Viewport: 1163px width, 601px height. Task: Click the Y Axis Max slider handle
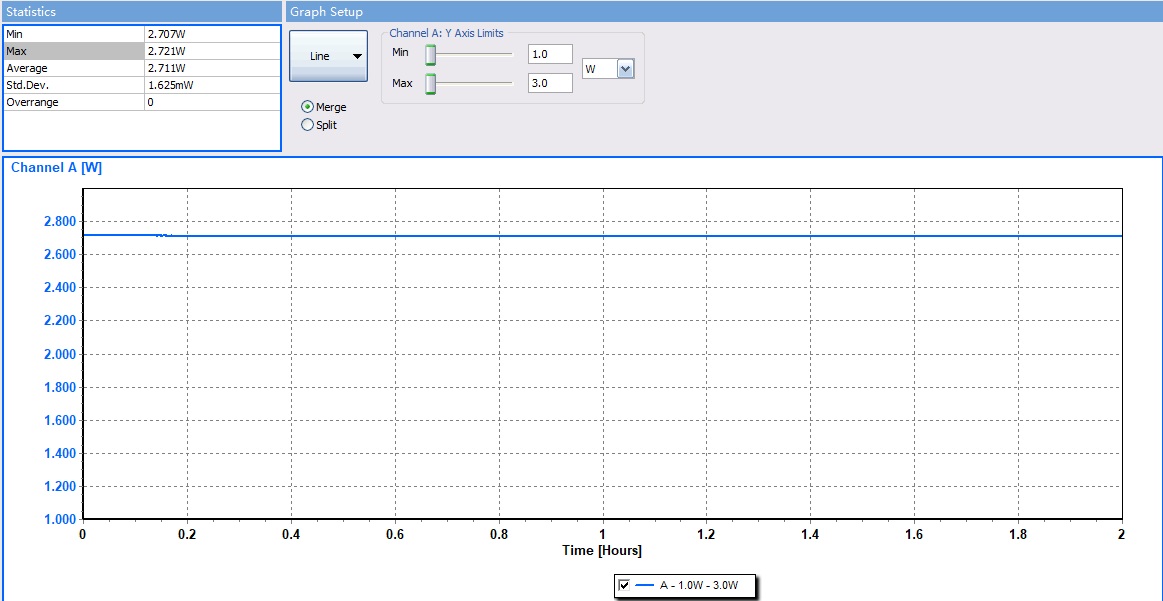pos(431,84)
